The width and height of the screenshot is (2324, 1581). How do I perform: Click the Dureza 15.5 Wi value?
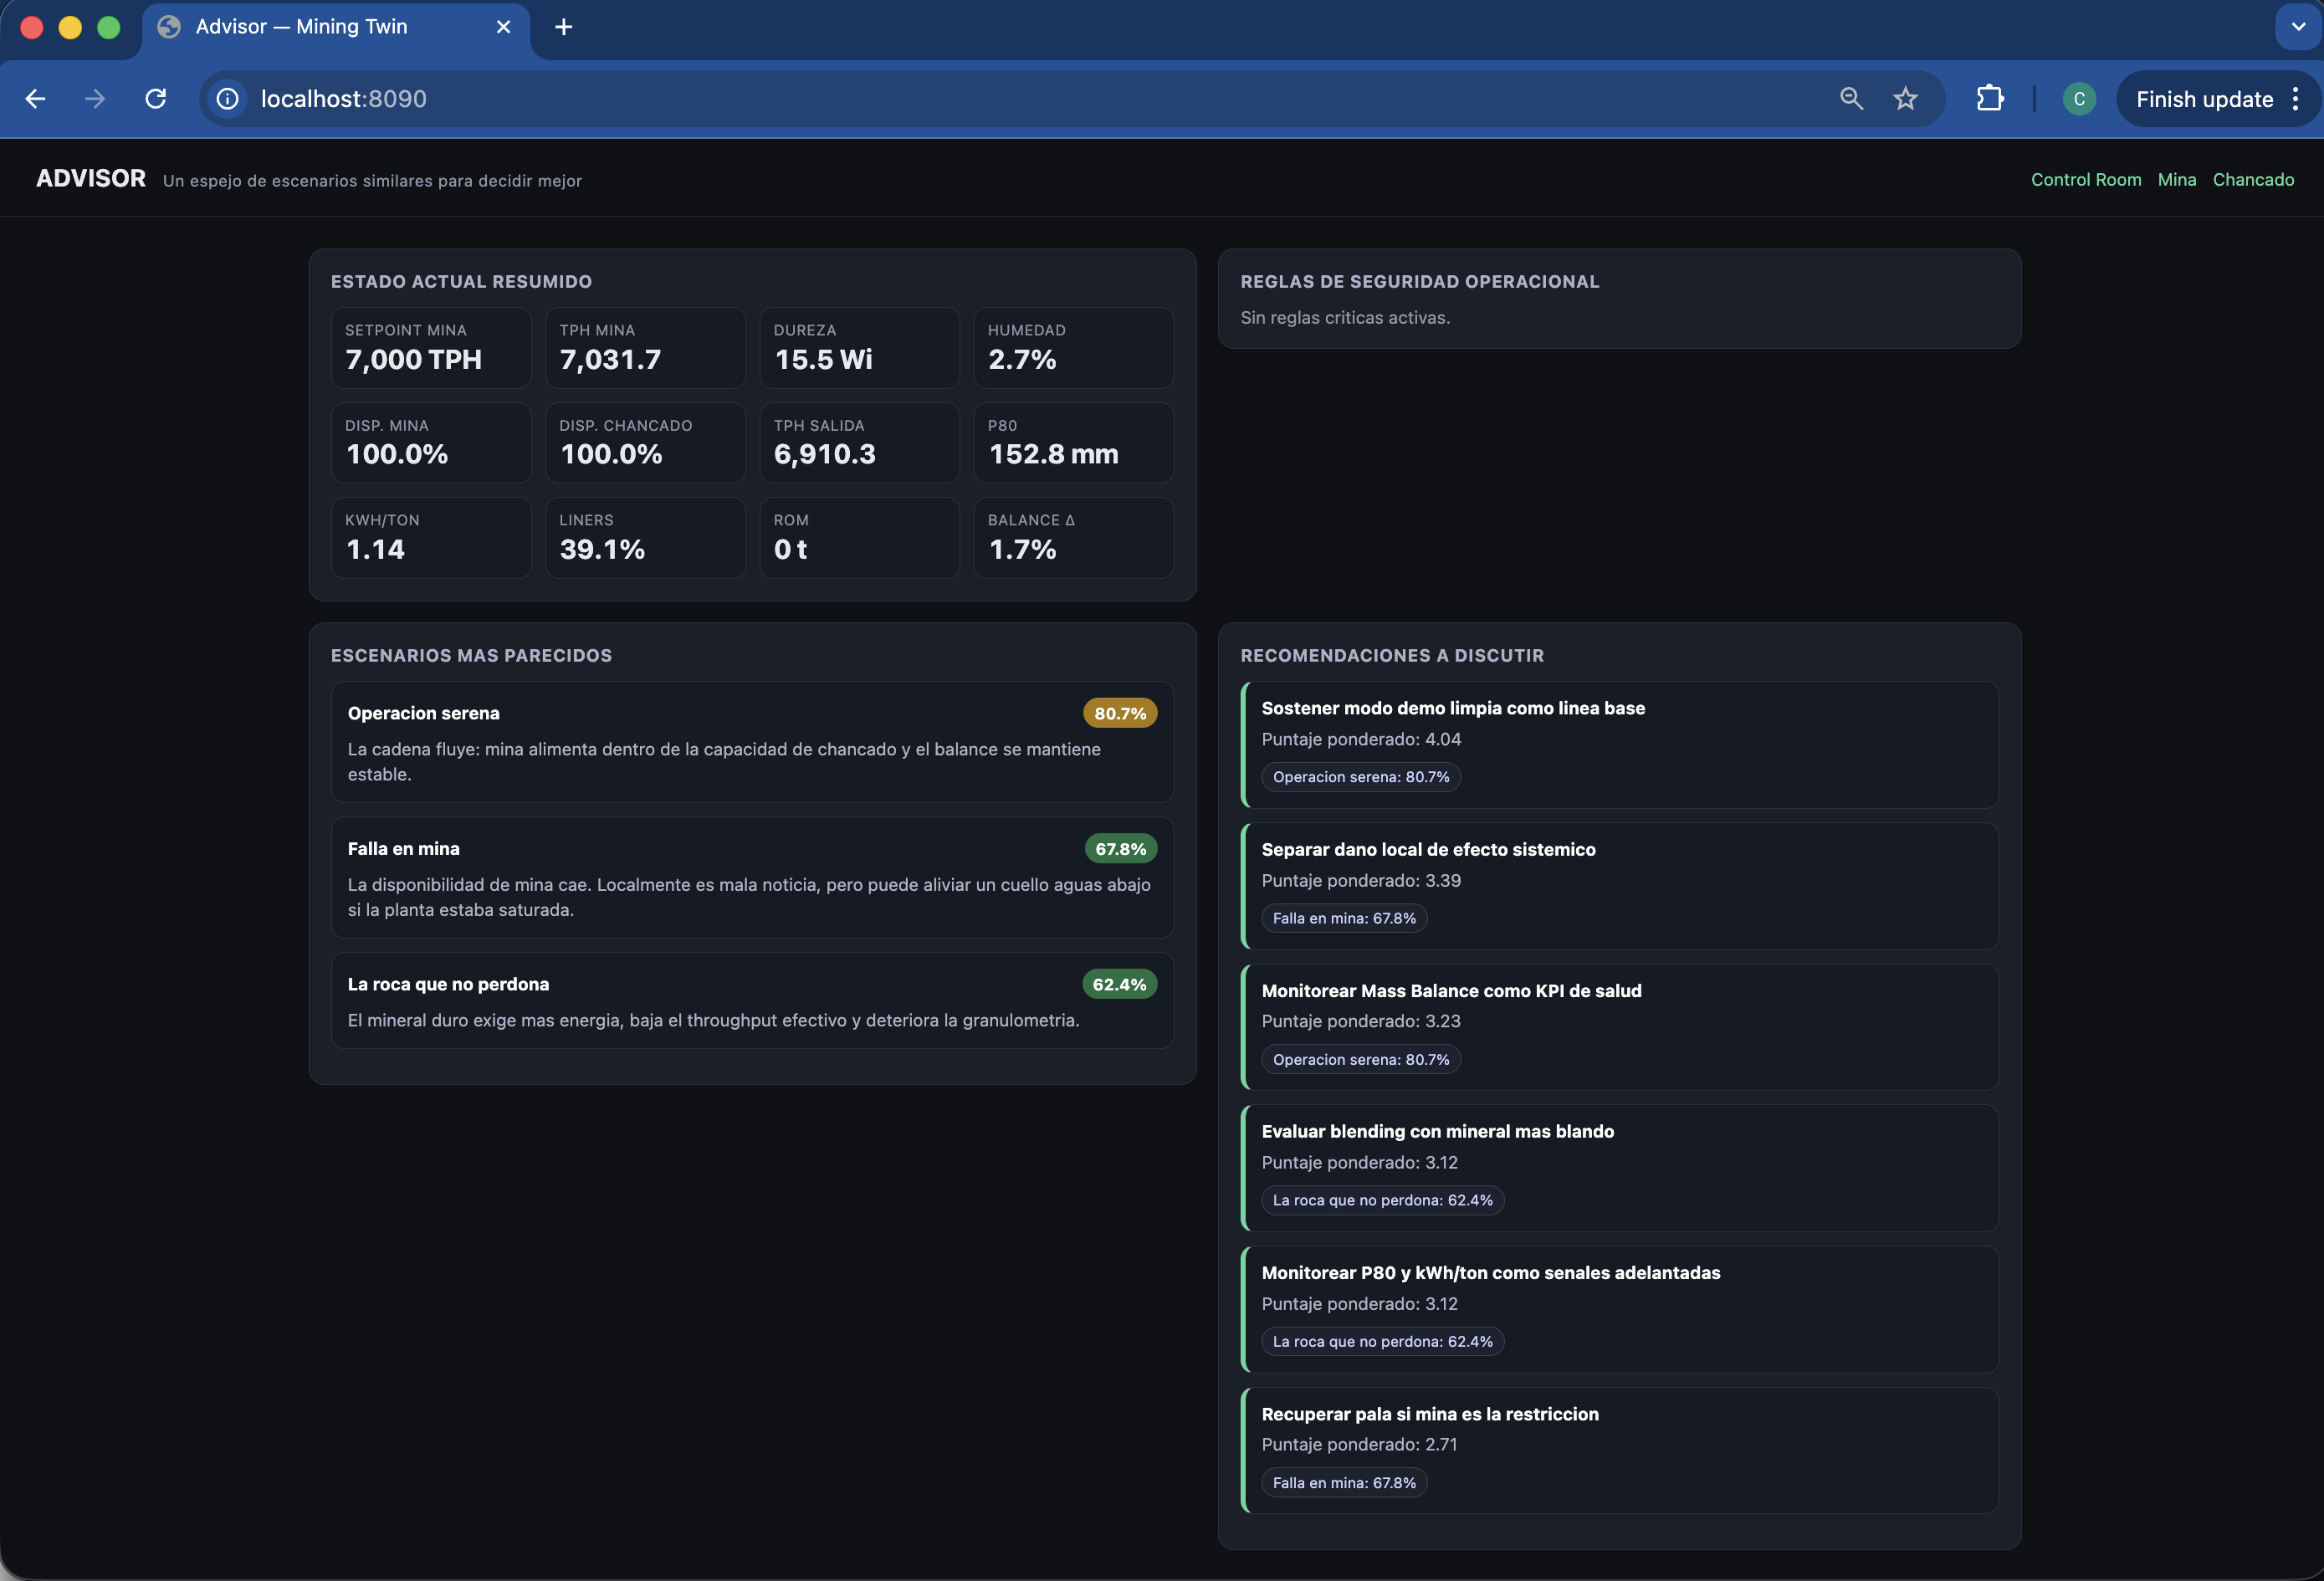point(823,359)
